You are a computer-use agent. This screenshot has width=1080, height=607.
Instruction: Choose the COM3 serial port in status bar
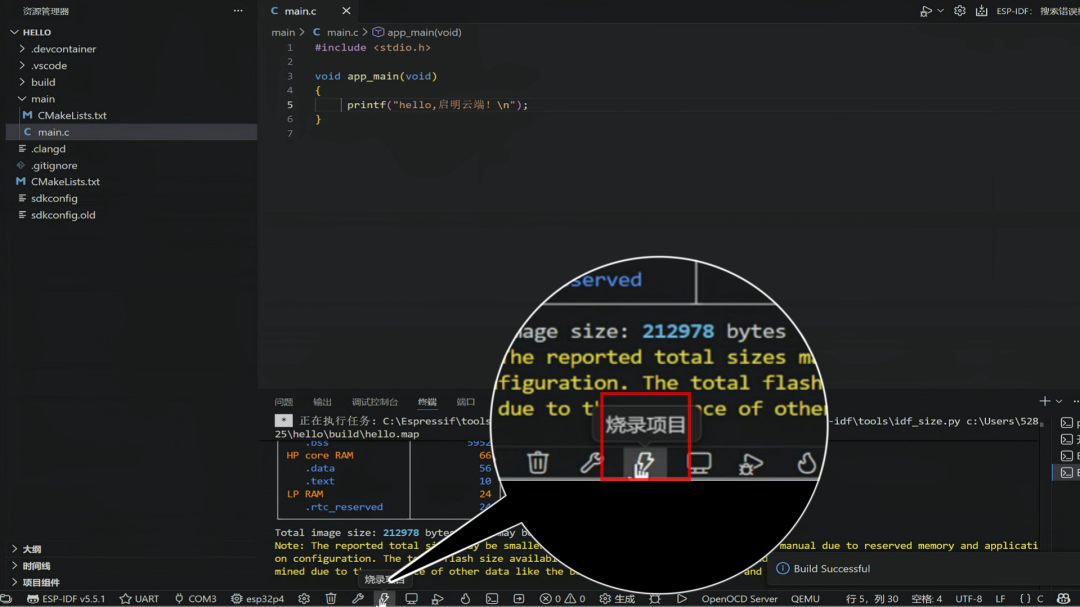point(196,599)
